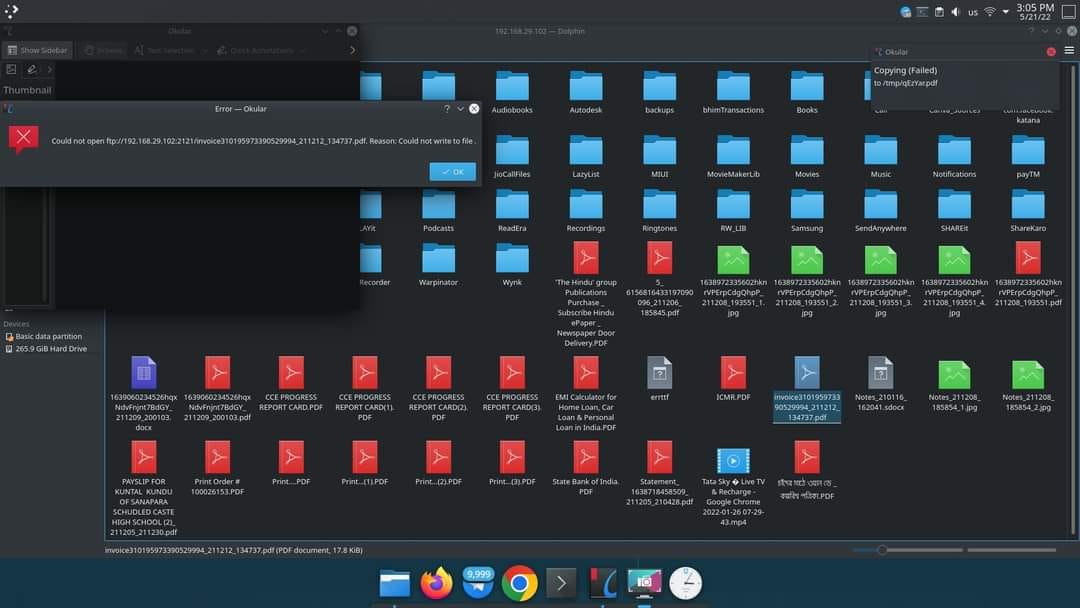The width and height of the screenshot is (1080, 608).
Task: Open the Notifications folder
Action: click(x=954, y=156)
